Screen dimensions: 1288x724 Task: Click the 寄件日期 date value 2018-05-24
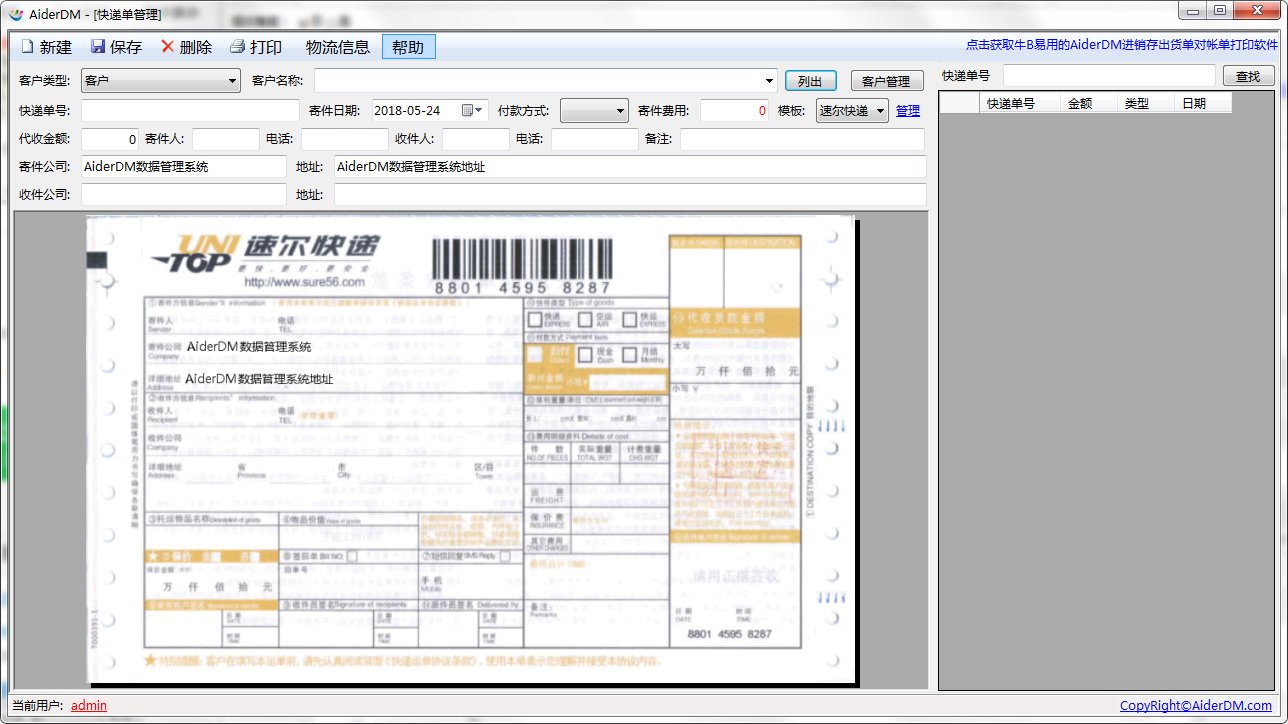coord(407,110)
